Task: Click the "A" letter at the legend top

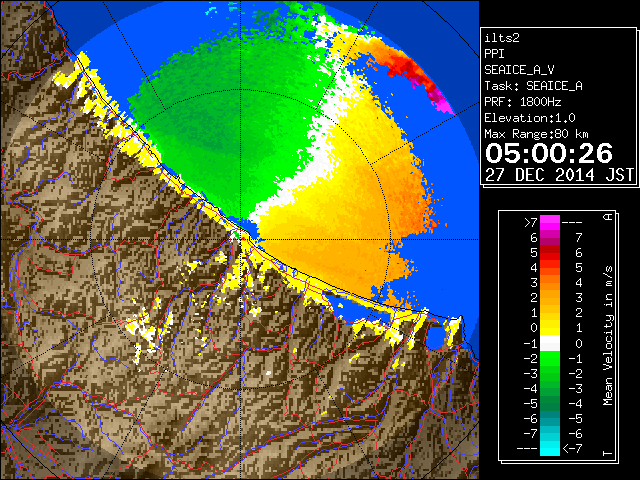Action: pyautogui.click(x=608, y=217)
